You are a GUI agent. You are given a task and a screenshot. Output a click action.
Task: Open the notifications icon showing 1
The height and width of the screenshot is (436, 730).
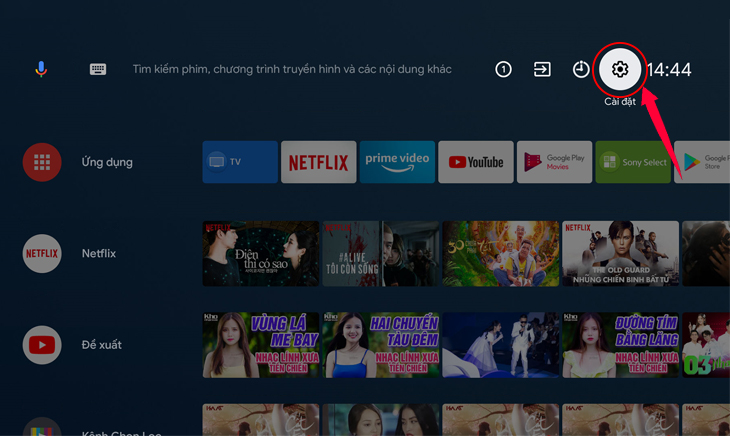tap(503, 69)
